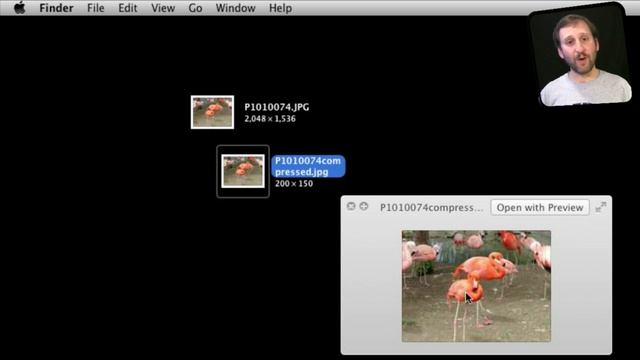Screen dimensions: 640x360
Task: Enter full screen in Quick Look
Action: (601, 207)
